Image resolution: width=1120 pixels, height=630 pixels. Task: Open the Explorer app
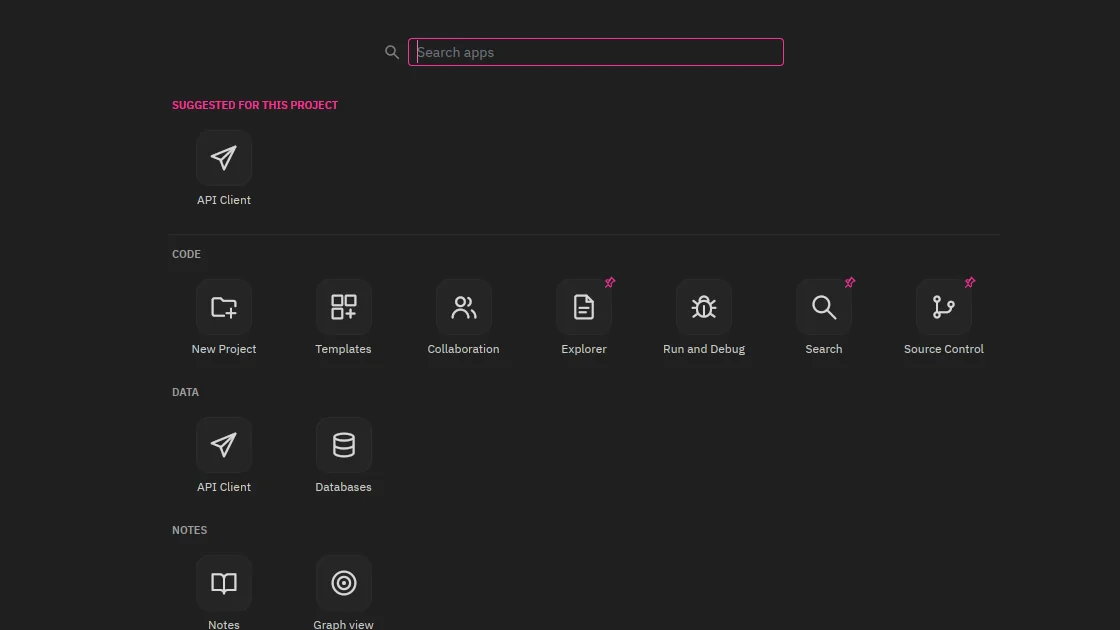tap(584, 307)
